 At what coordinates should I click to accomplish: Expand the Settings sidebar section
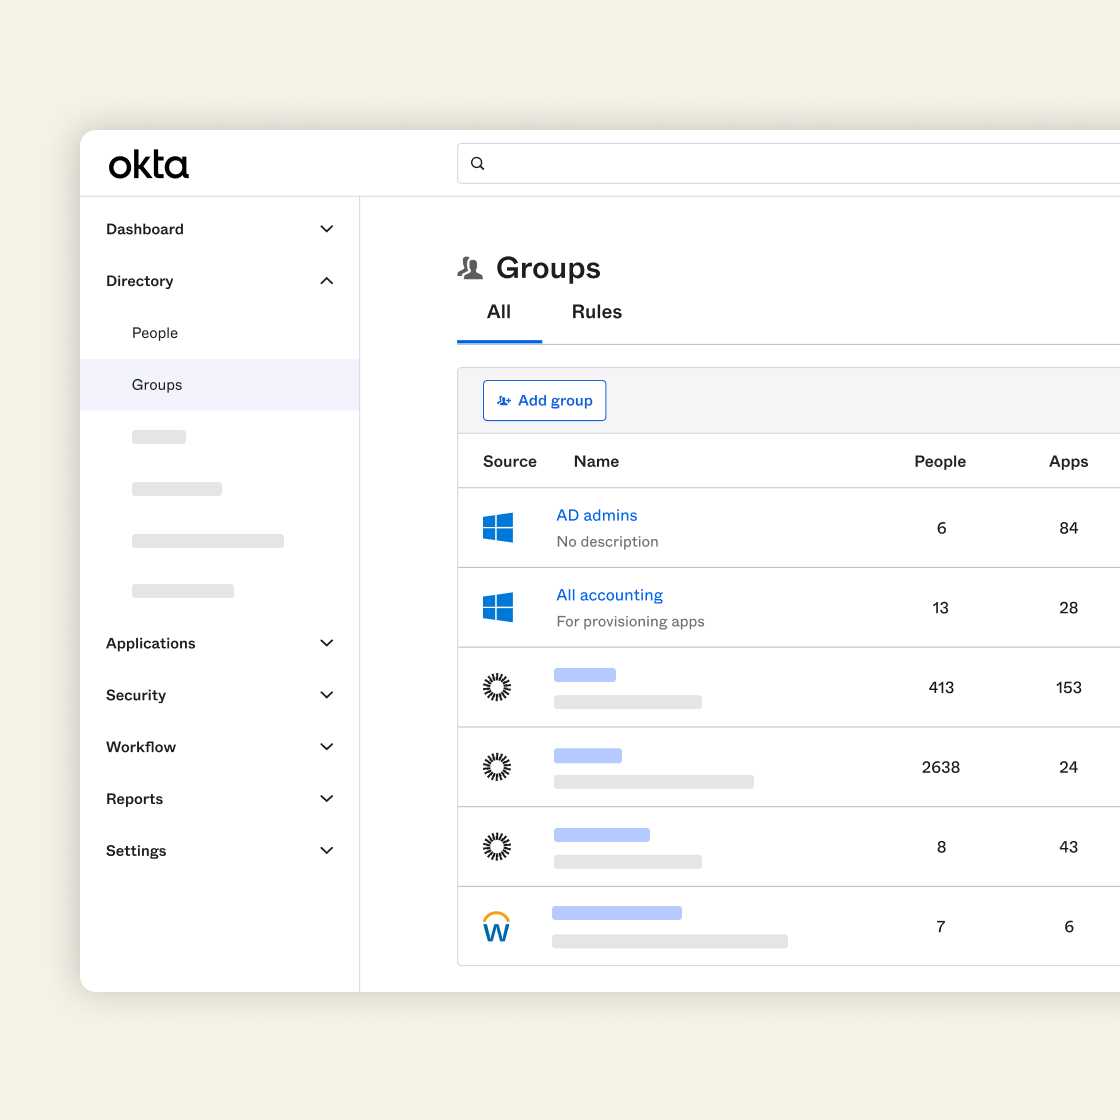(x=326, y=851)
